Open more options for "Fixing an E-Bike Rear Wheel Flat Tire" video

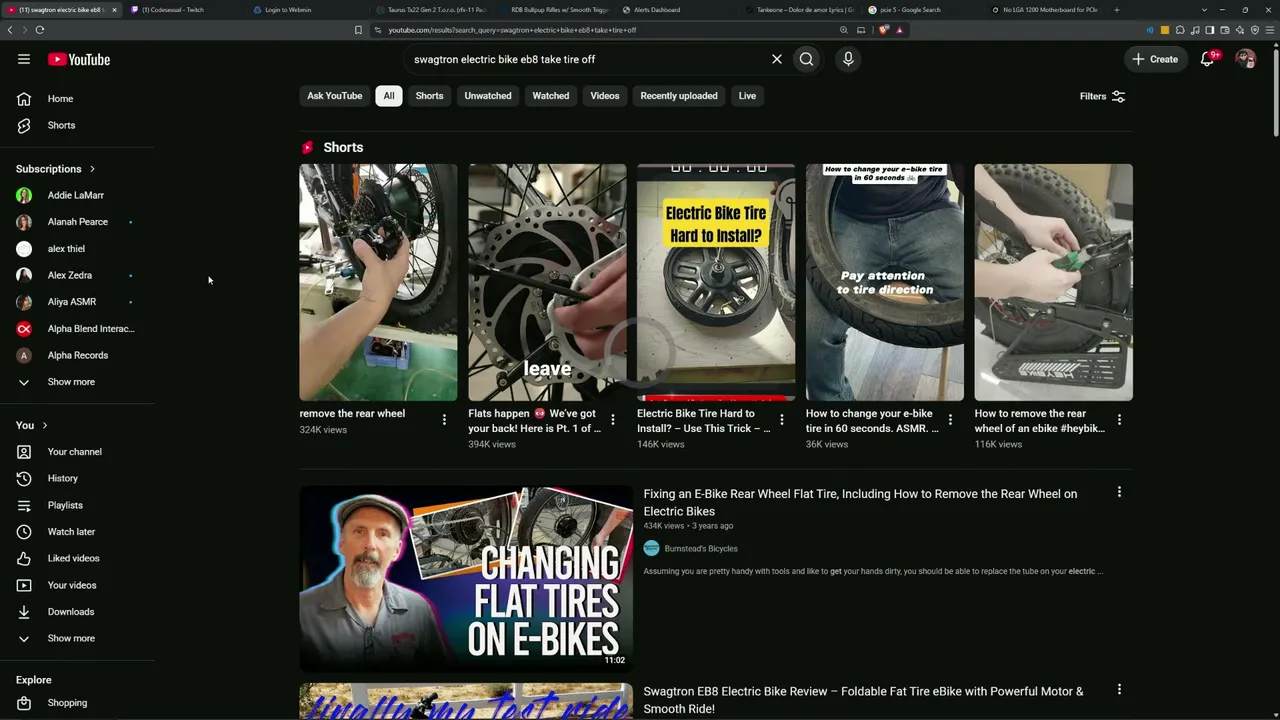tap(1119, 492)
